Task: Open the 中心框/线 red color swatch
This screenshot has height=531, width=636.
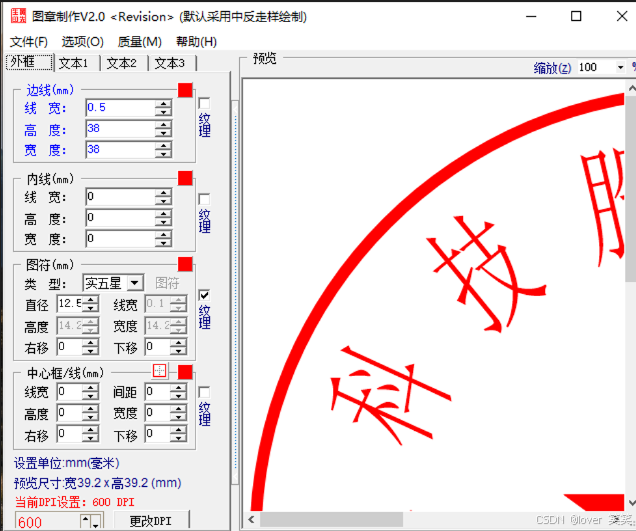Action: tap(185, 372)
